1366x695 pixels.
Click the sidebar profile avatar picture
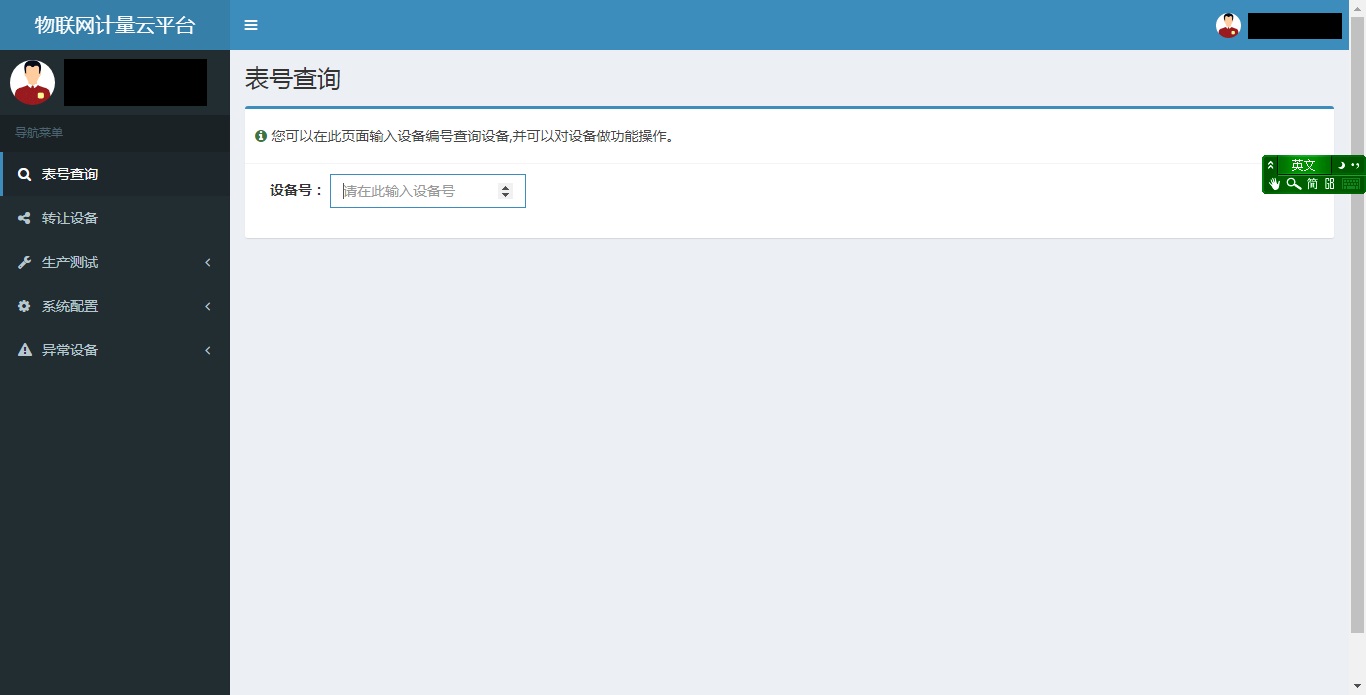click(x=32, y=82)
